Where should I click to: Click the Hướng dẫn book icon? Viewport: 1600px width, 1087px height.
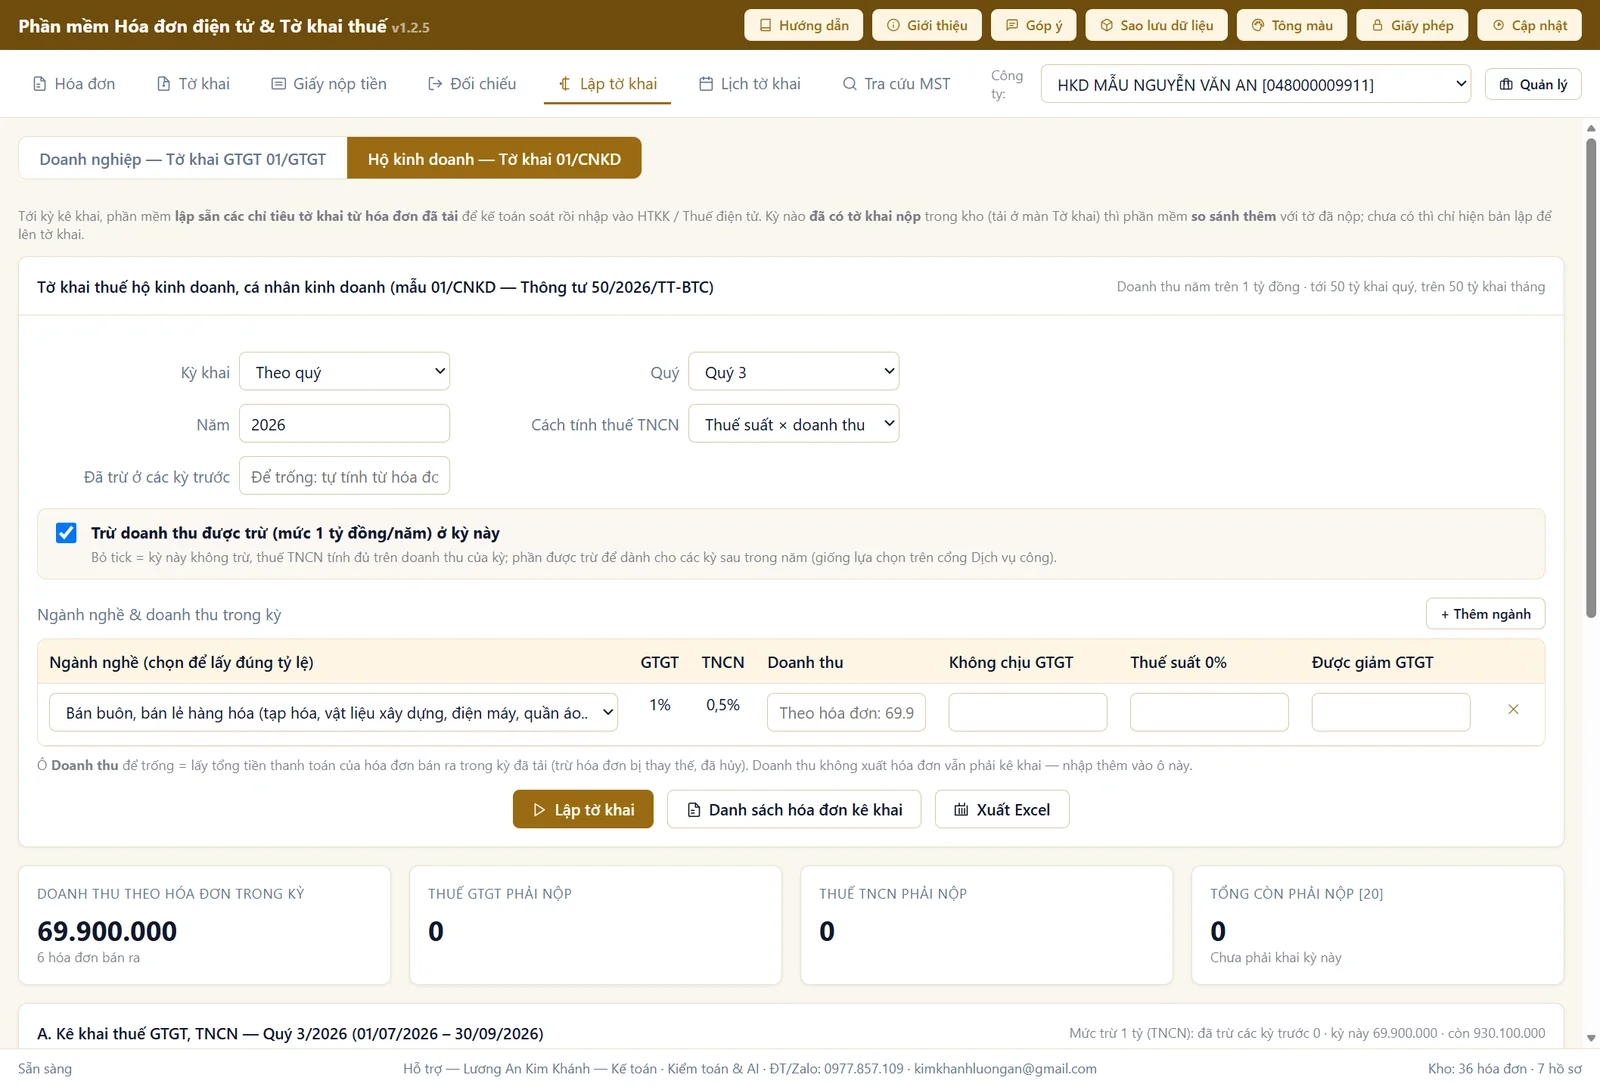coord(765,25)
